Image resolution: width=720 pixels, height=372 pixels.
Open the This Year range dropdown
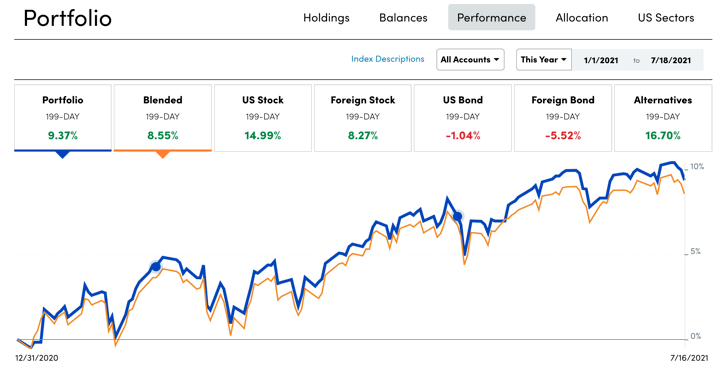pyautogui.click(x=544, y=60)
